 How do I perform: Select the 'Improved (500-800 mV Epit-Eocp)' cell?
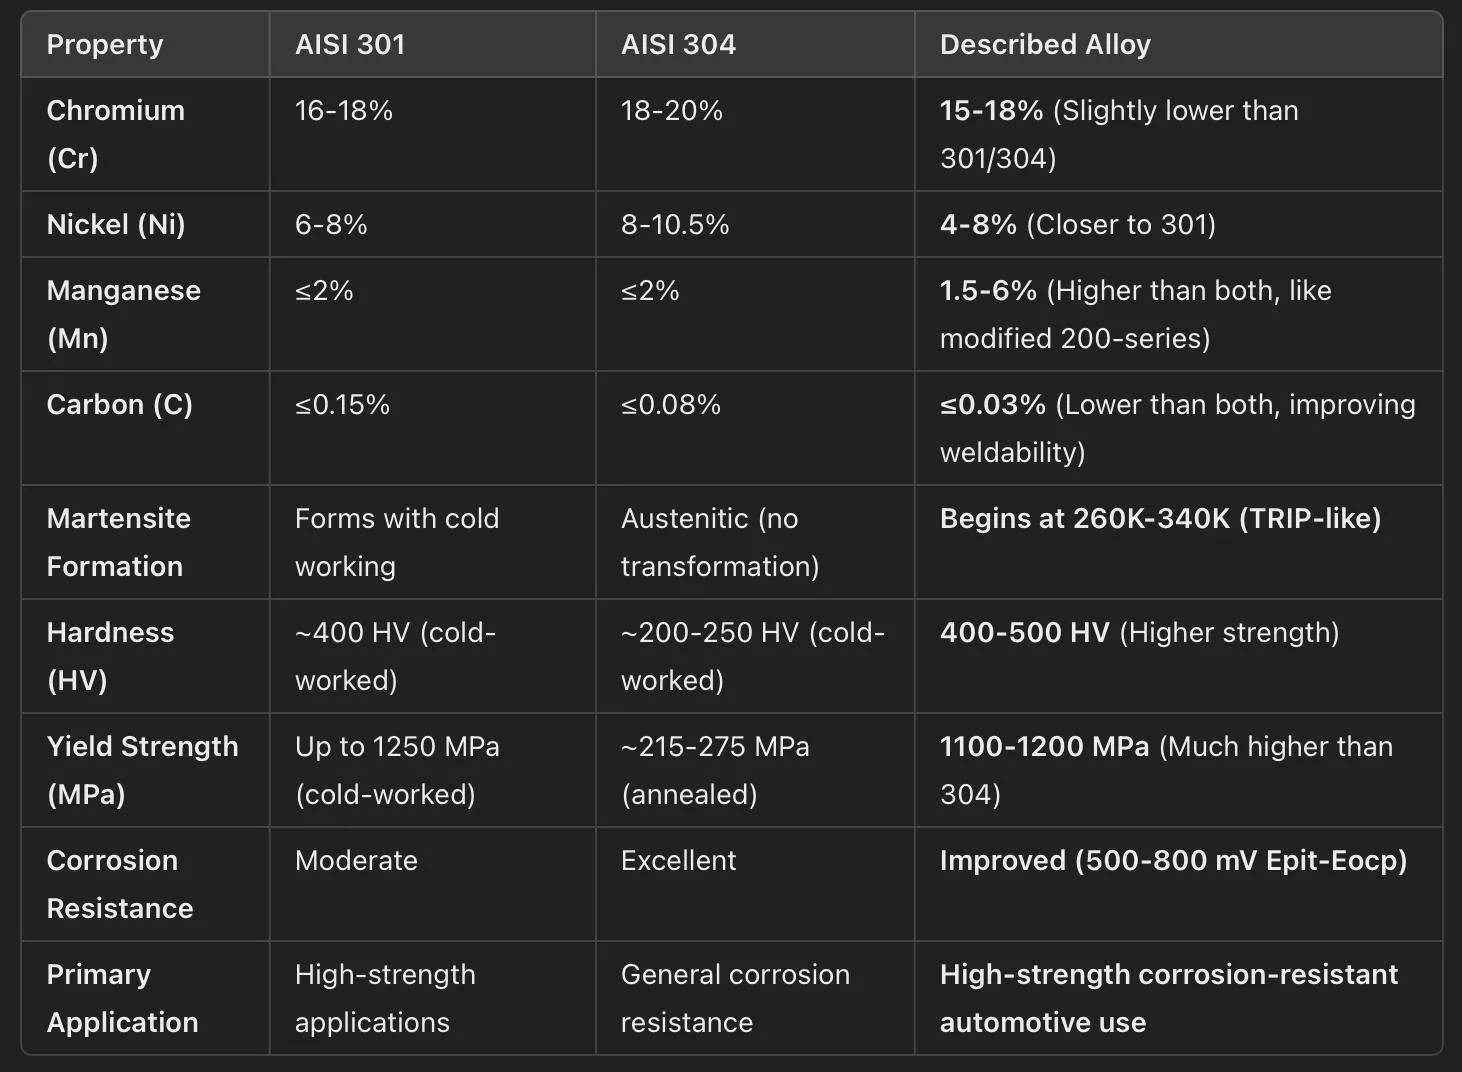(1178, 884)
